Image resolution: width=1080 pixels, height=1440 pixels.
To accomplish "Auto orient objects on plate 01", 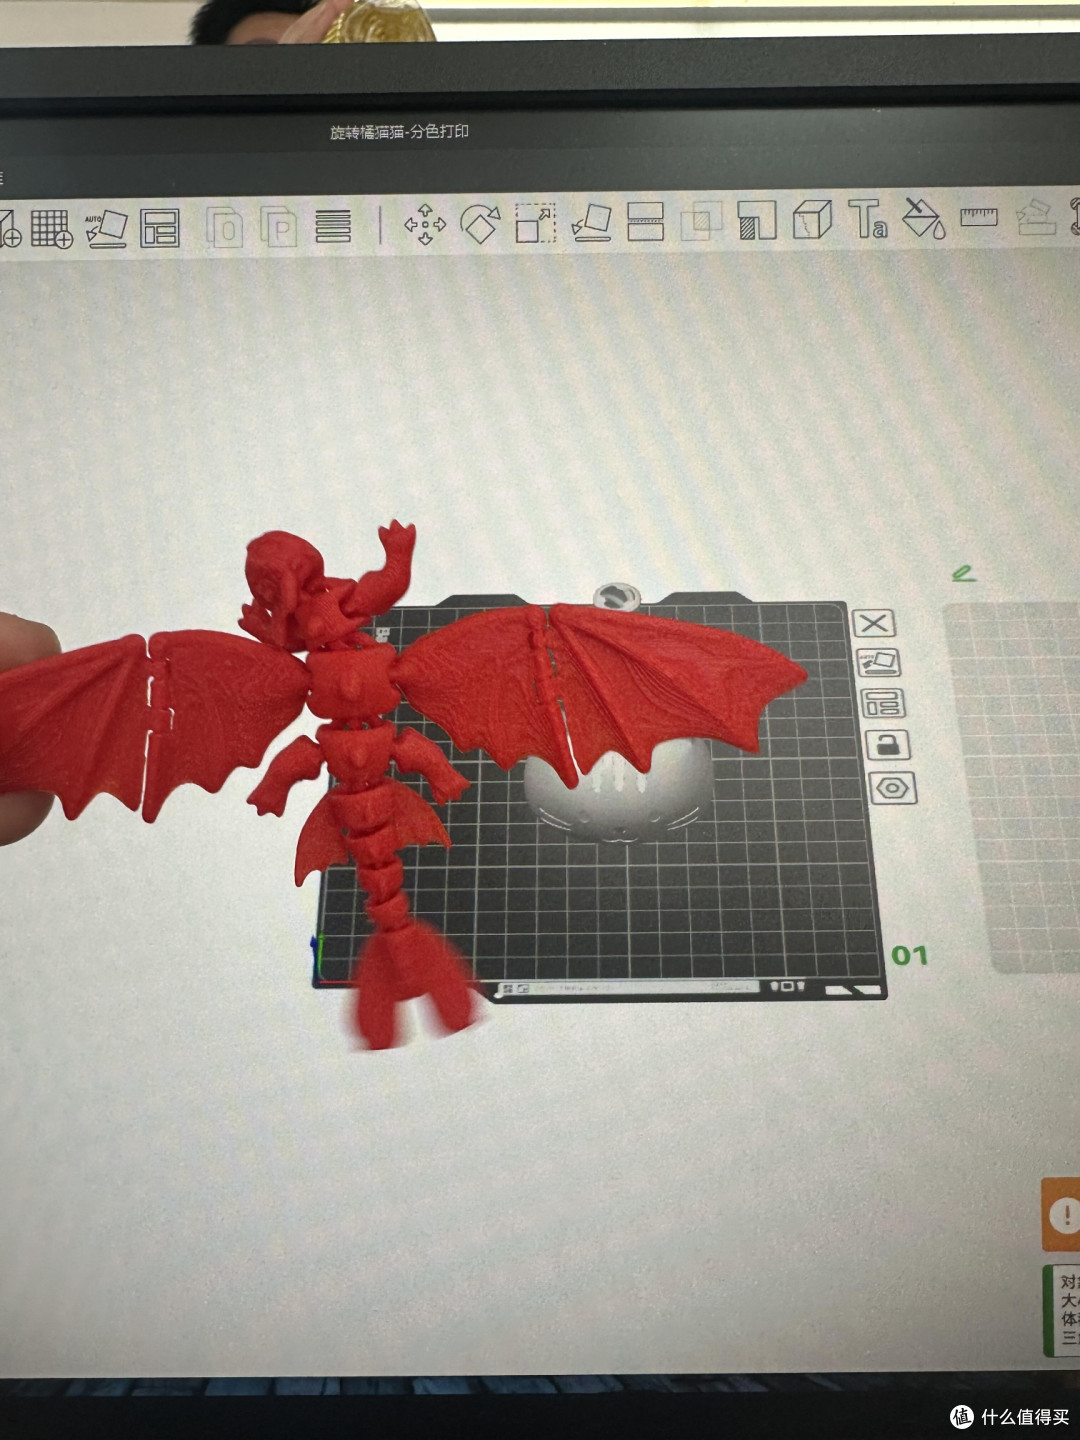I will point(878,663).
